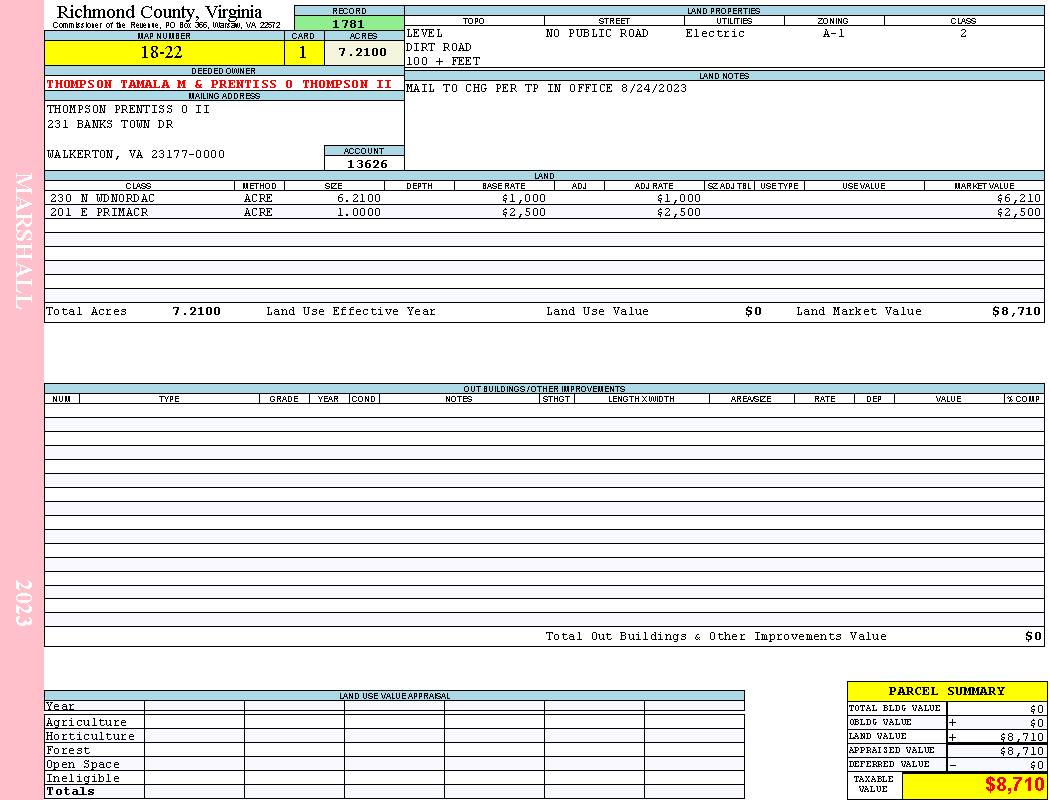Select the DIRT ROAD topo entry

[x=439, y=48]
